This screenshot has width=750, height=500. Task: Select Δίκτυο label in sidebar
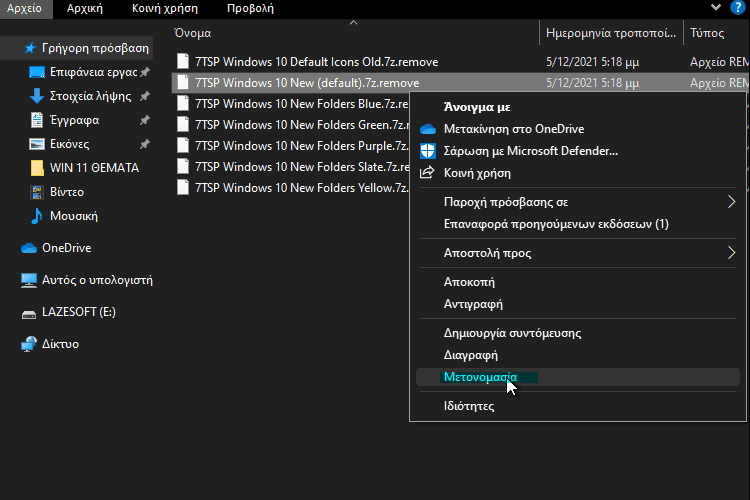tap(60, 344)
